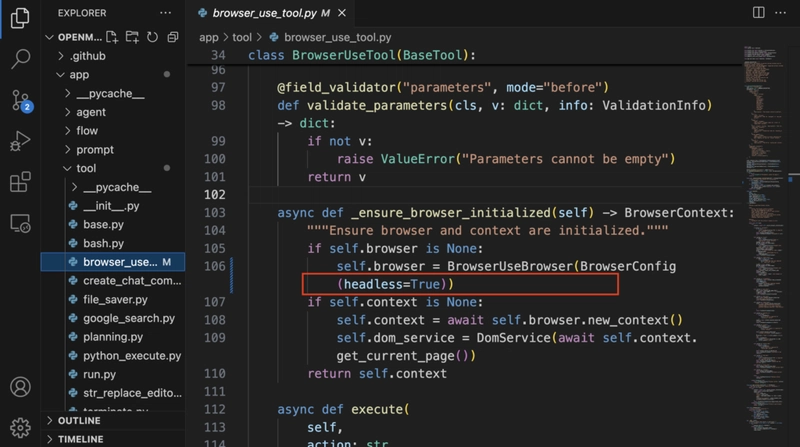
Task: Click the tool breadcrumb segment
Action: [x=242, y=37]
